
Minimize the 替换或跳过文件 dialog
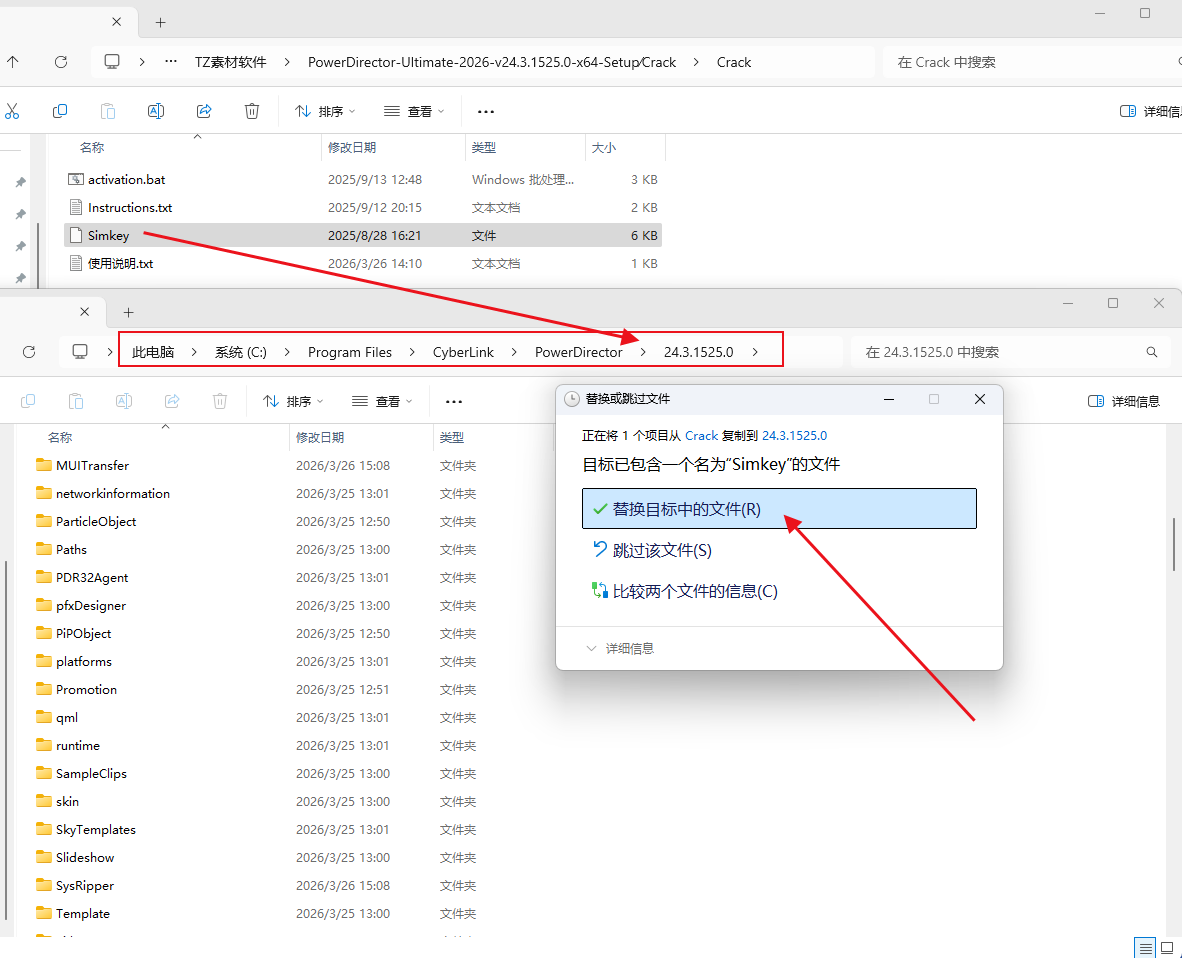coord(889,399)
